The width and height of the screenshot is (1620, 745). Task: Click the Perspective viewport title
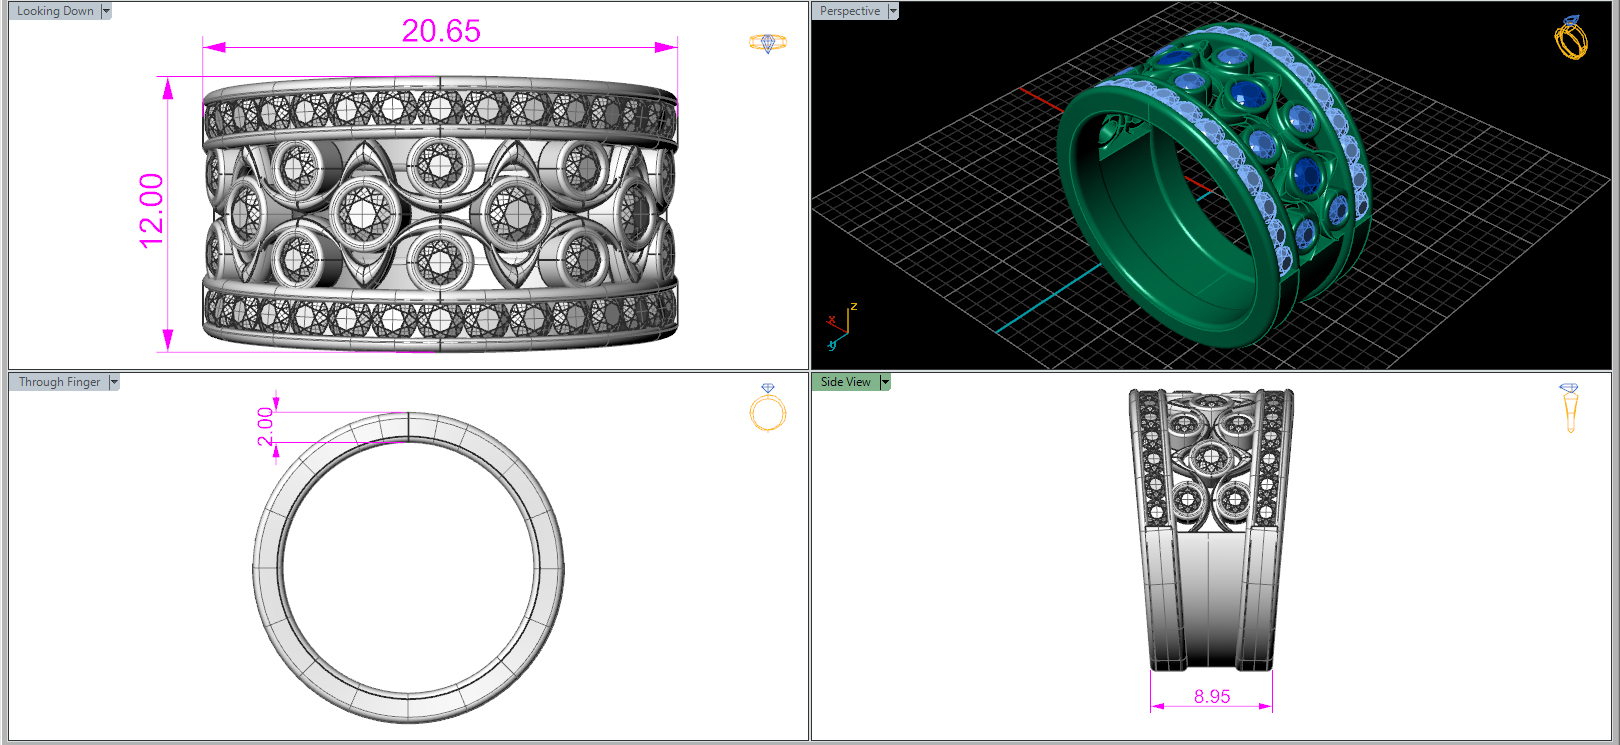[x=850, y=11]
